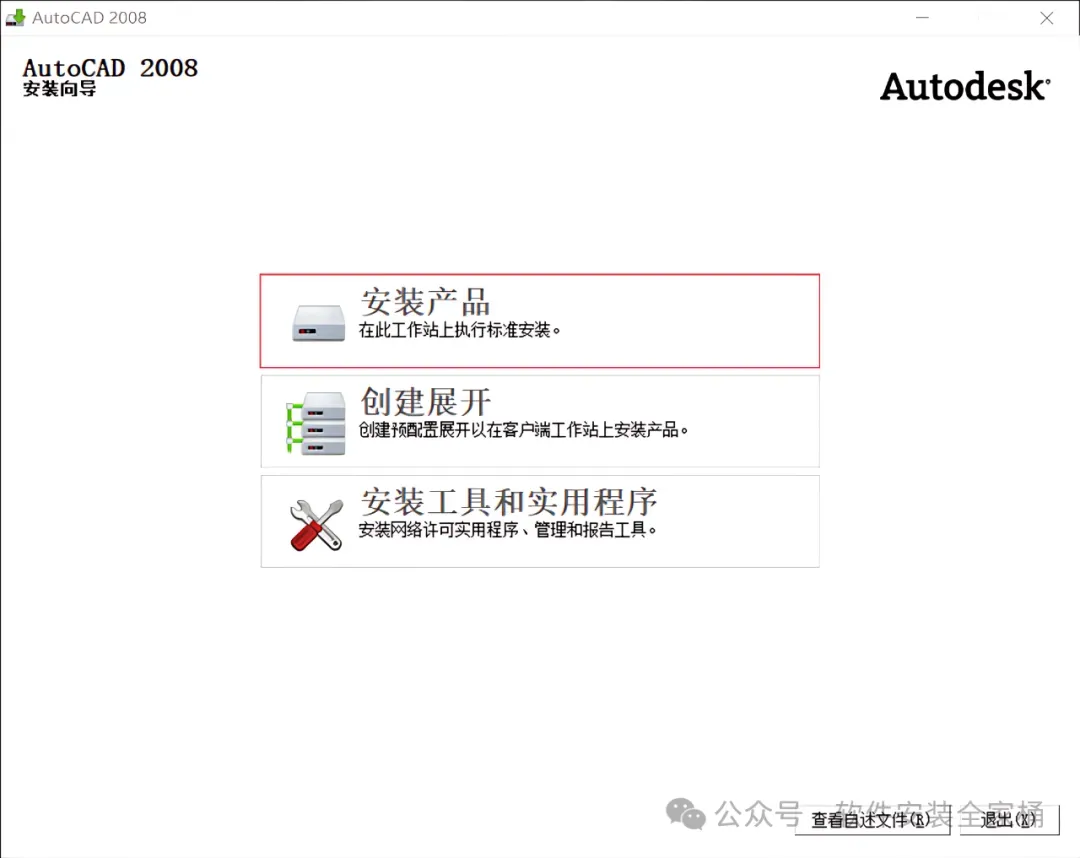
Task: Select the 创建展开 heading
Action: tap(425, 401)
